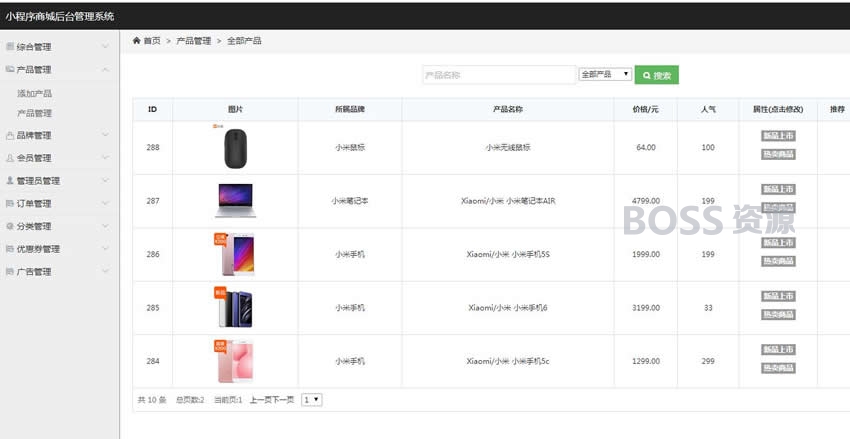The width and height of the screenshot is (850, 439).
Task: Open the 全部产品 filter dropdown
Action: click(605, 74)
